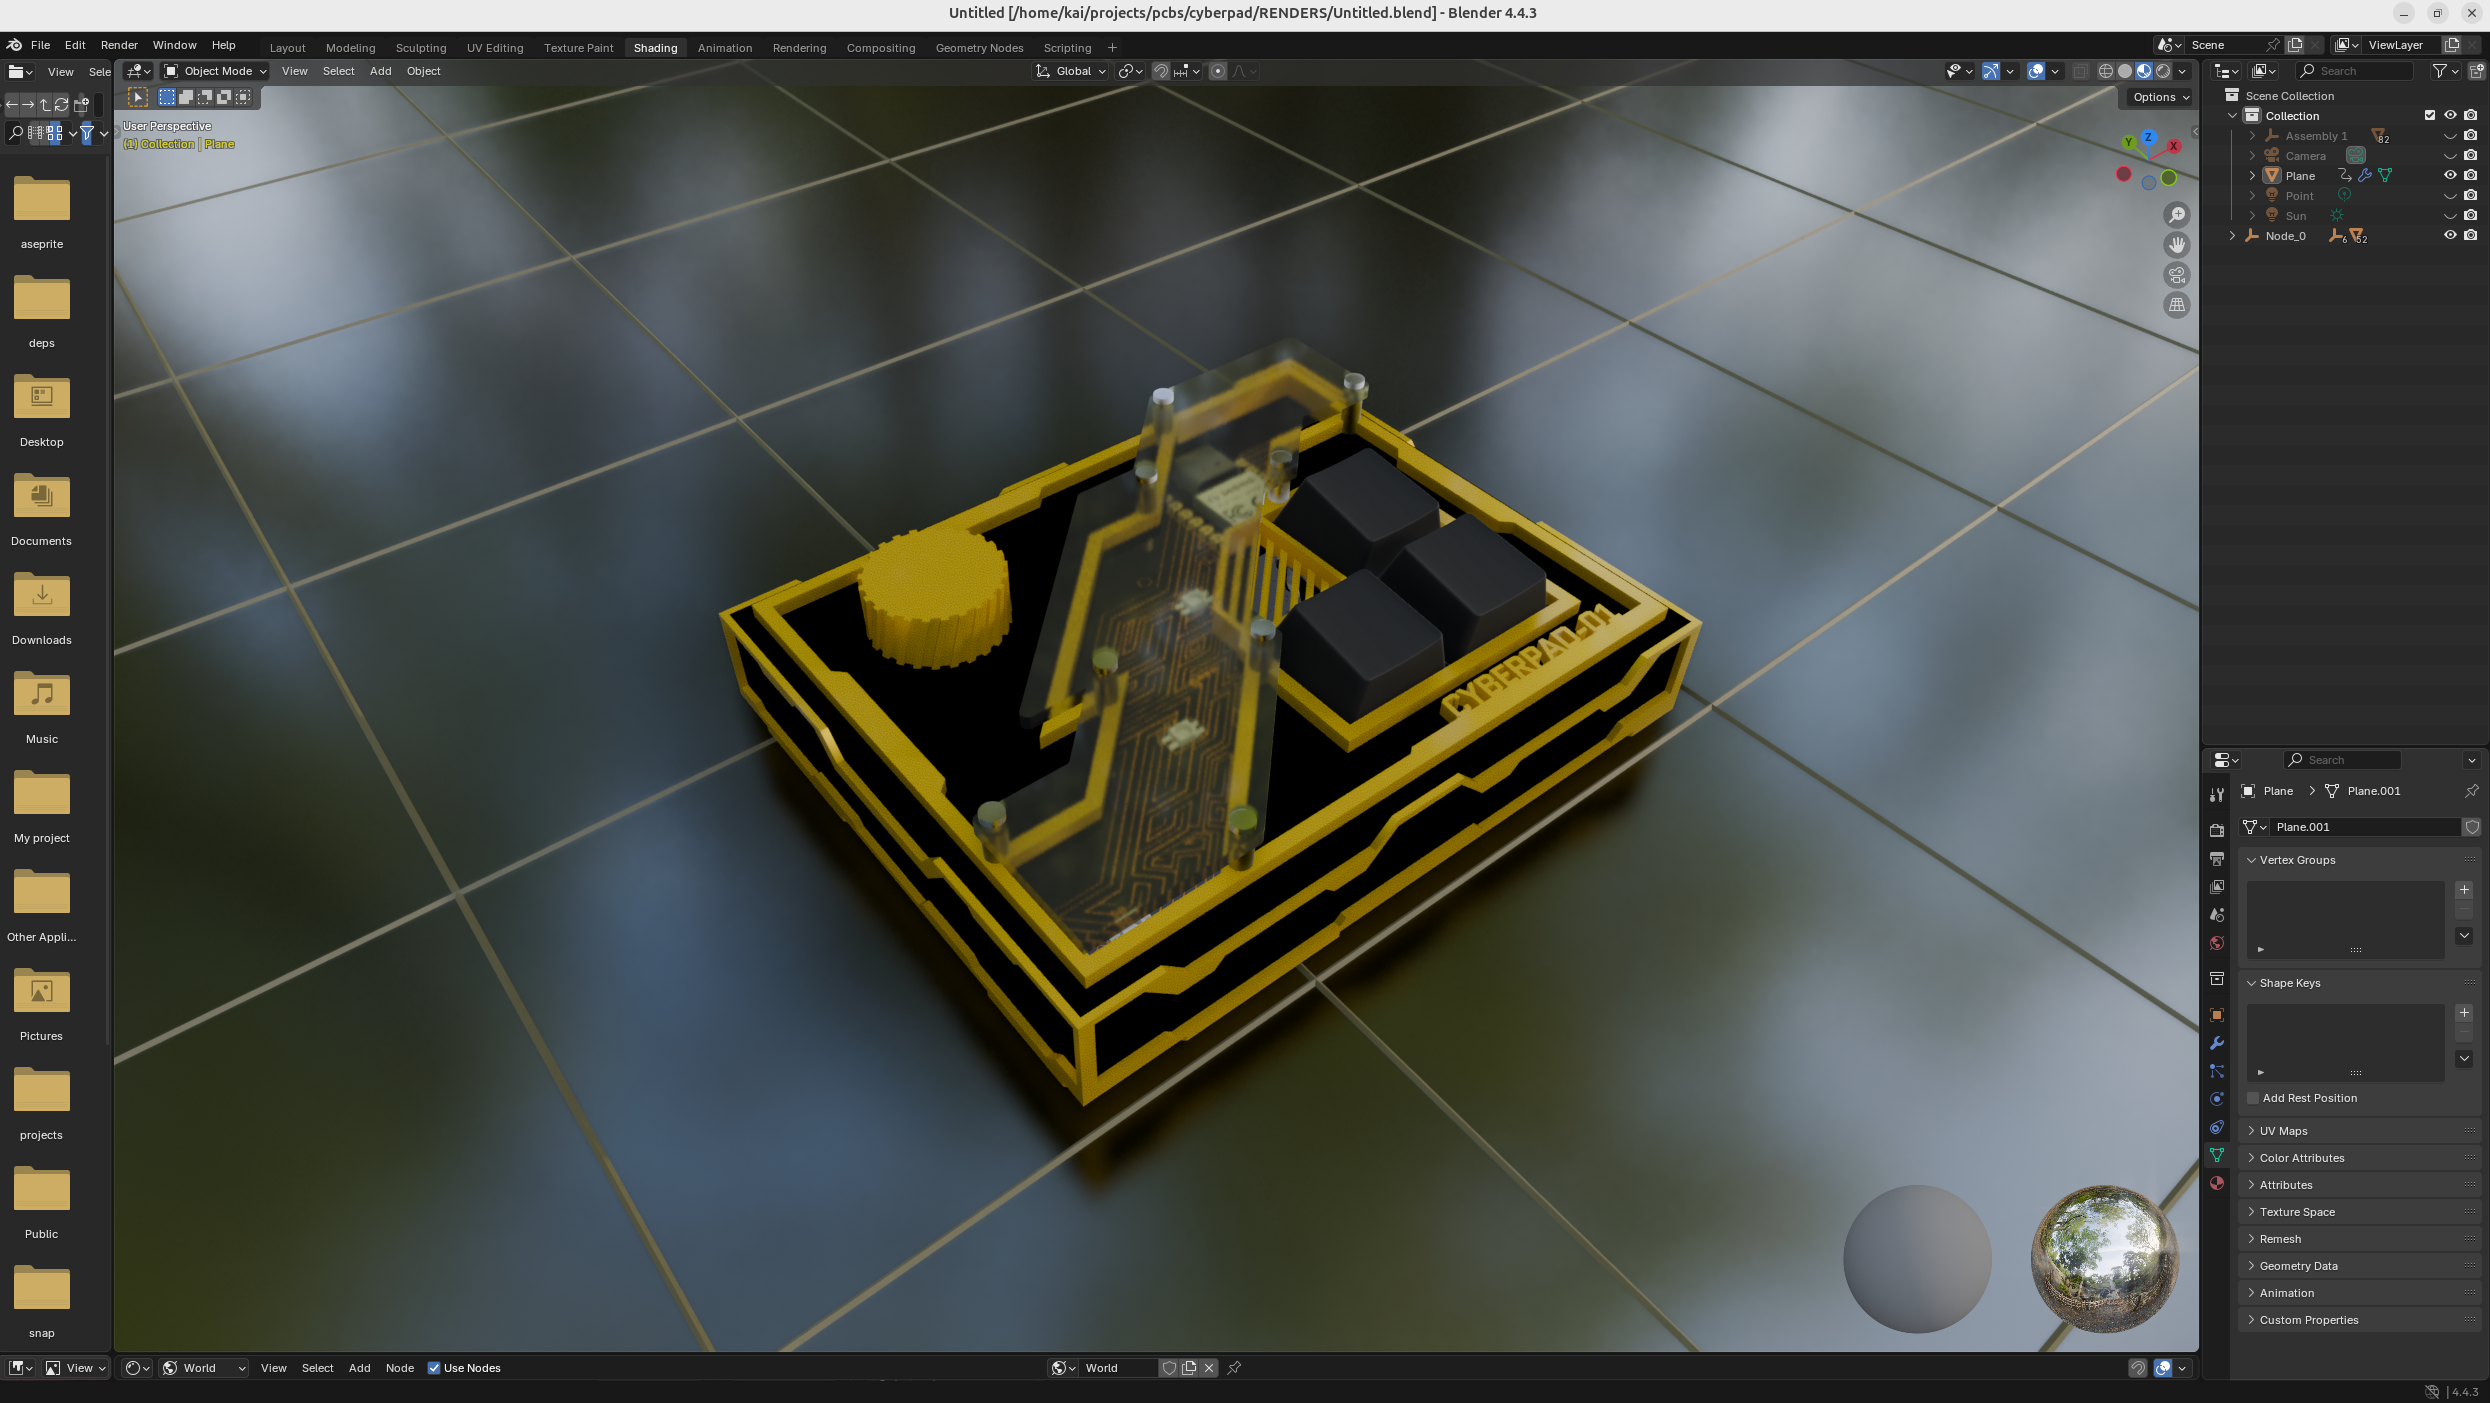Uncheck the Use Nodes checkbox
2490x1403 pixels.
[x=434, y=1368]
